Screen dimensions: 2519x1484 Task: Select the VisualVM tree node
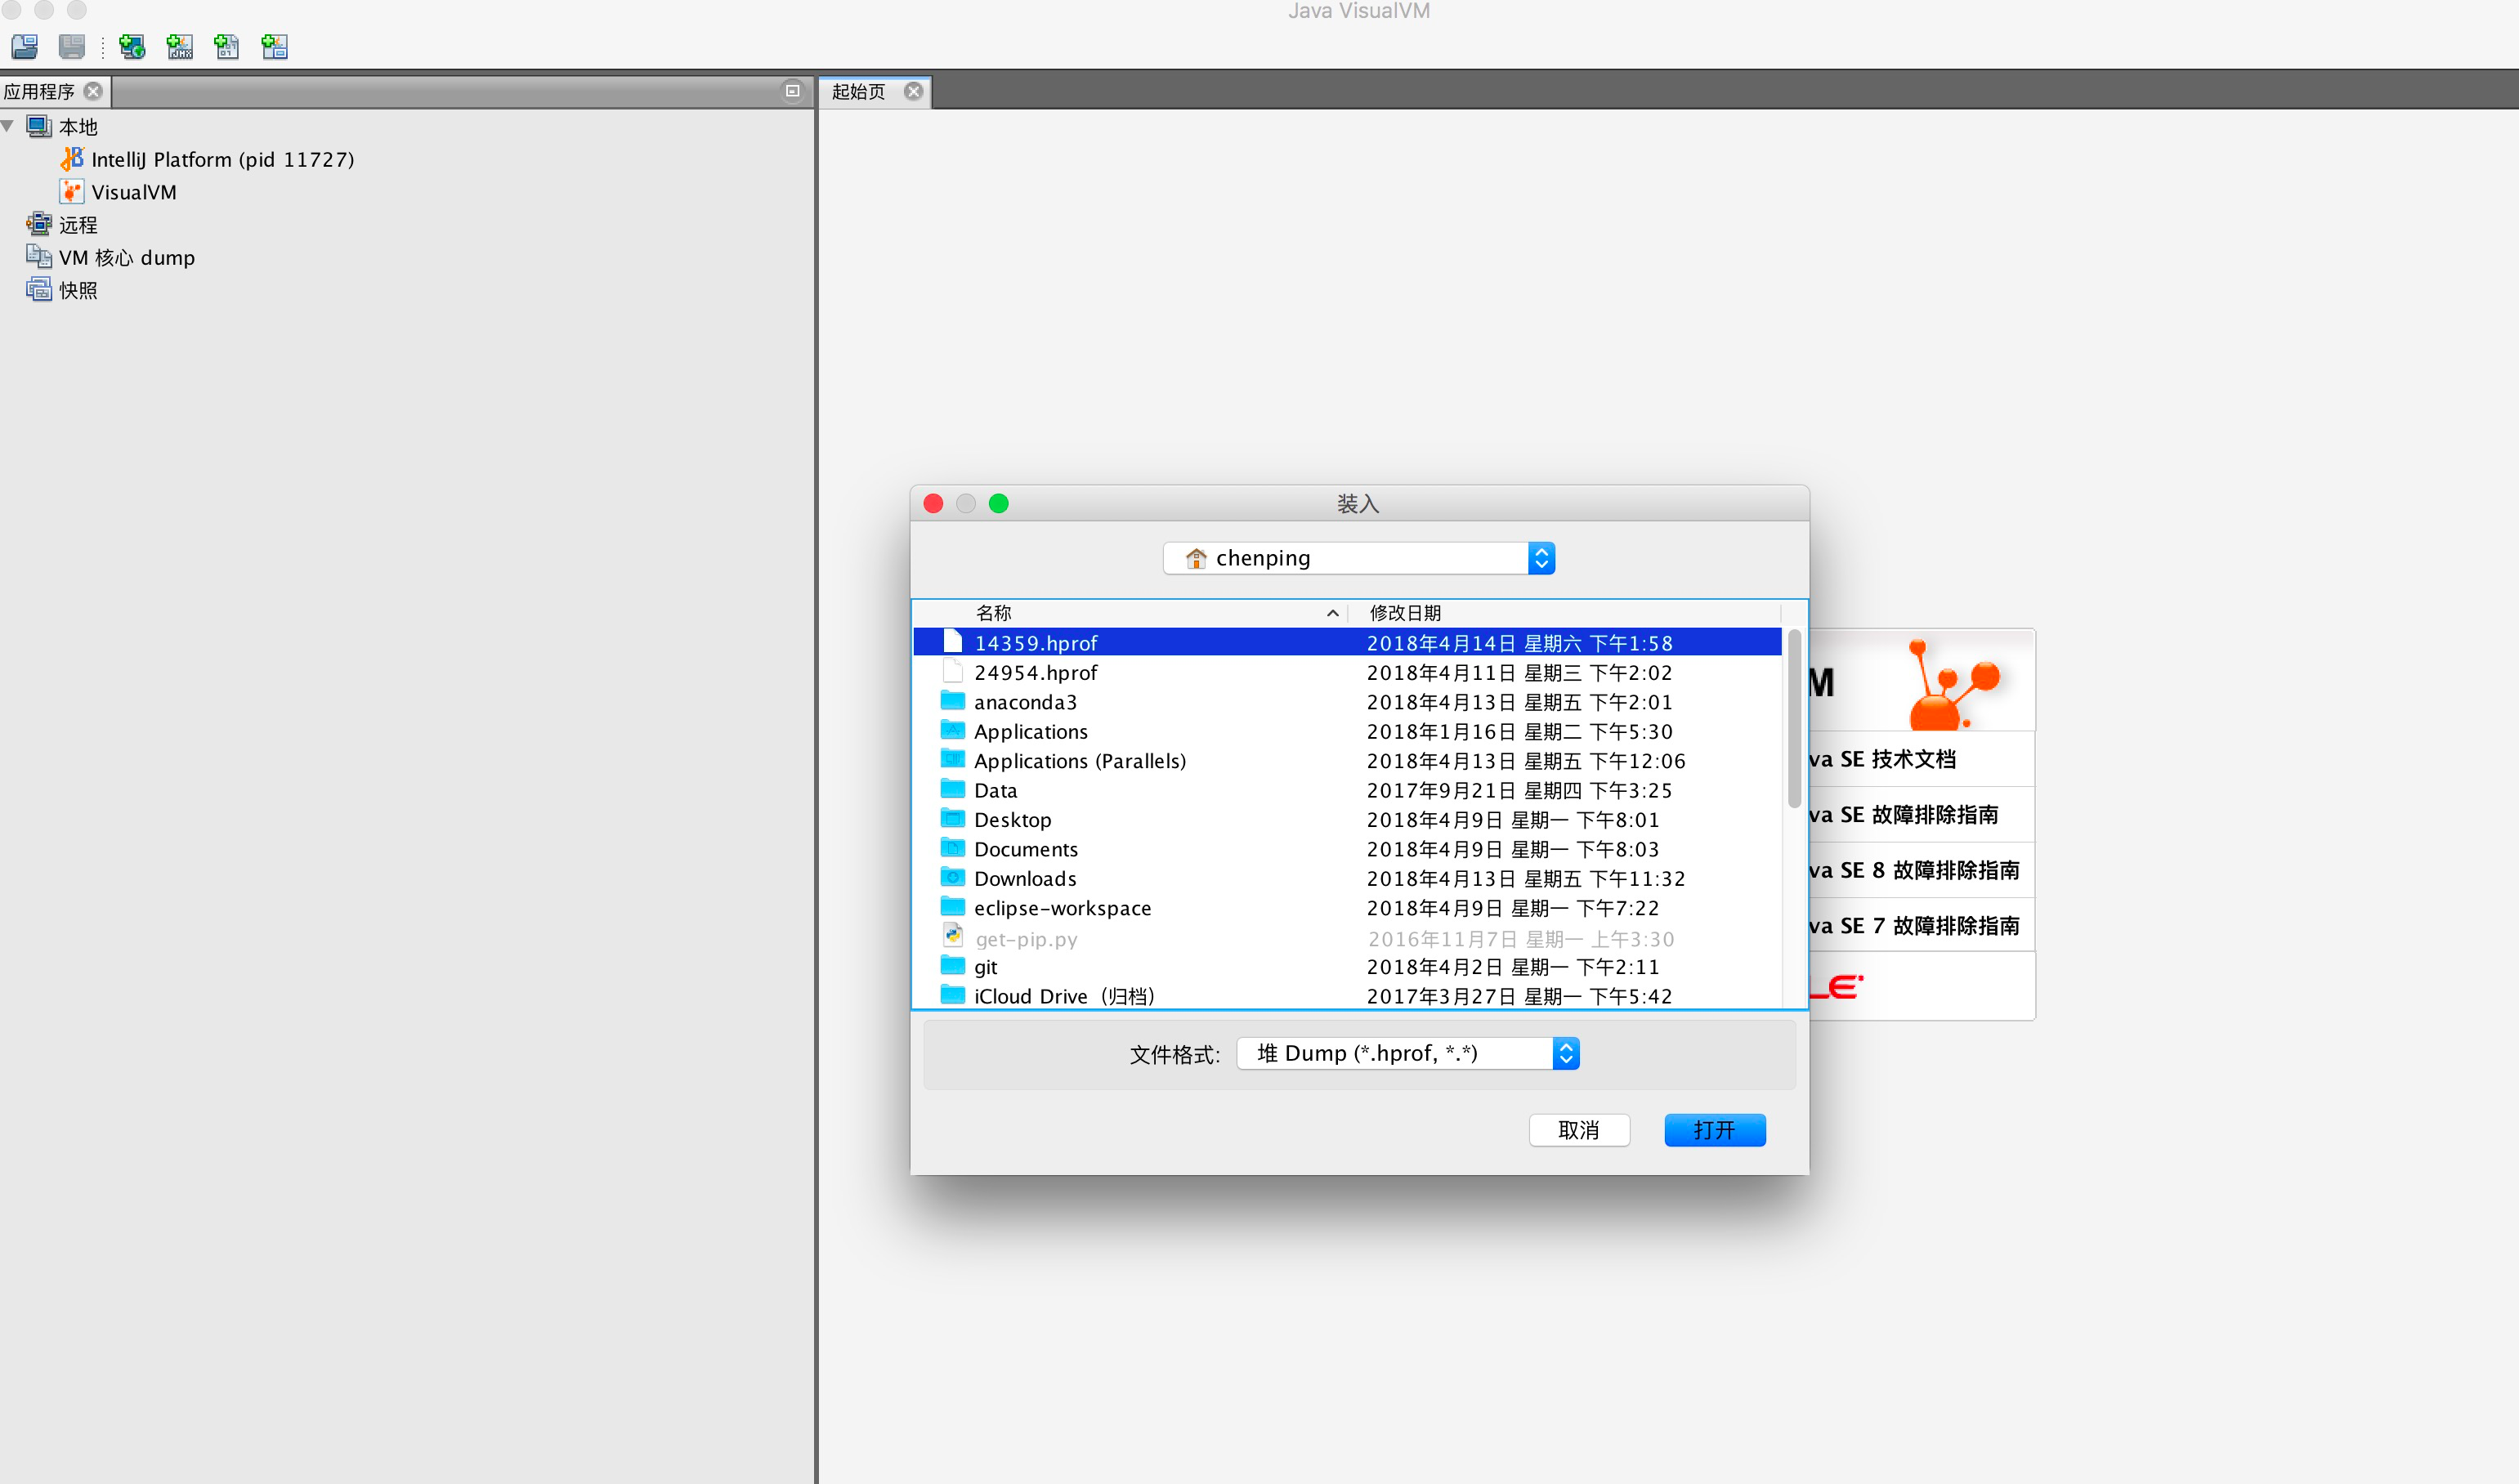coord(134,192)
